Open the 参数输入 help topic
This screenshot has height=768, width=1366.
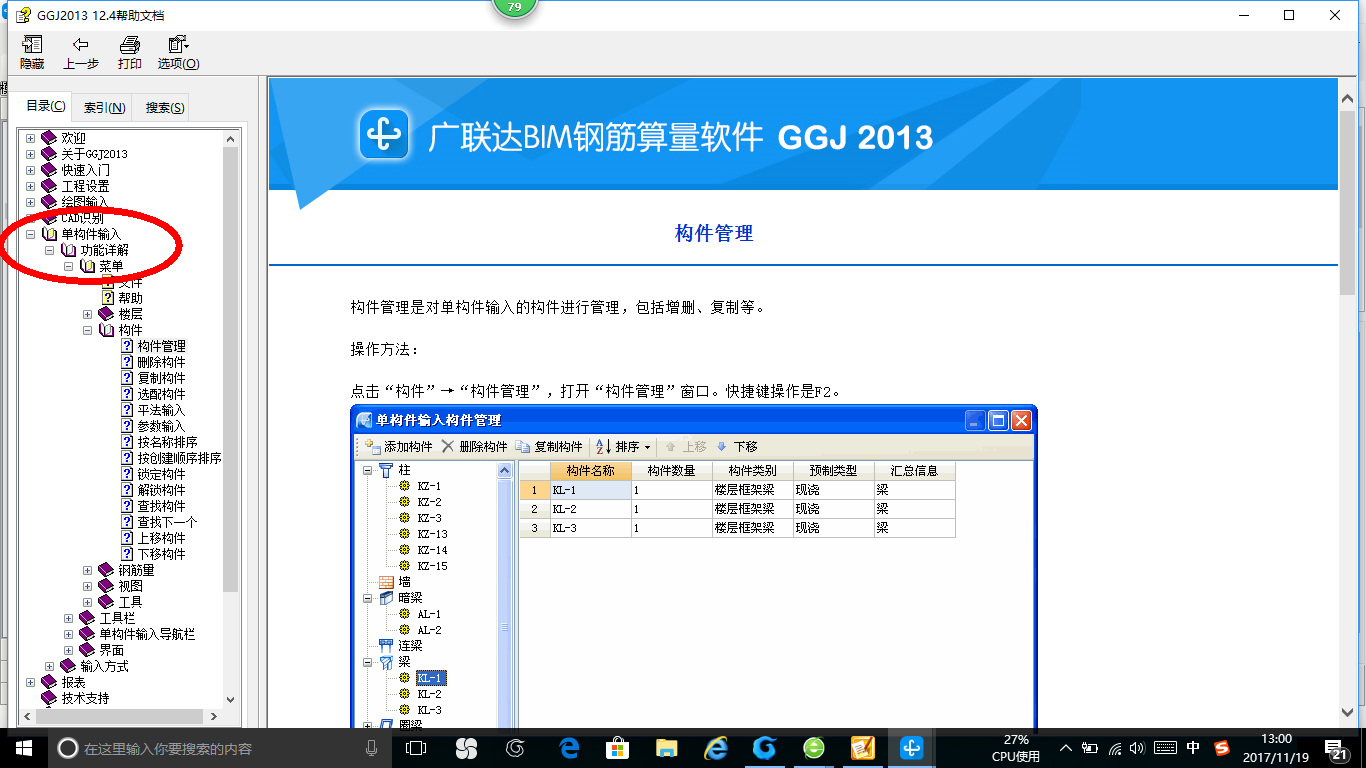(x=161, y=426)
